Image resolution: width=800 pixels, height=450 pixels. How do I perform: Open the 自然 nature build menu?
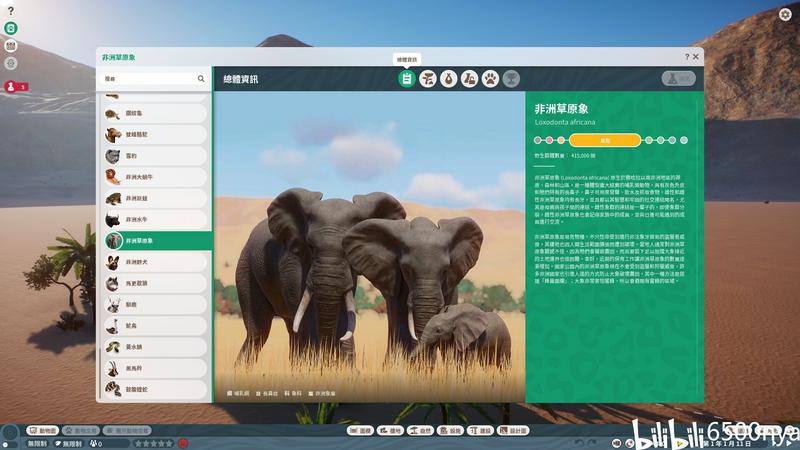[x=420, y=431]
